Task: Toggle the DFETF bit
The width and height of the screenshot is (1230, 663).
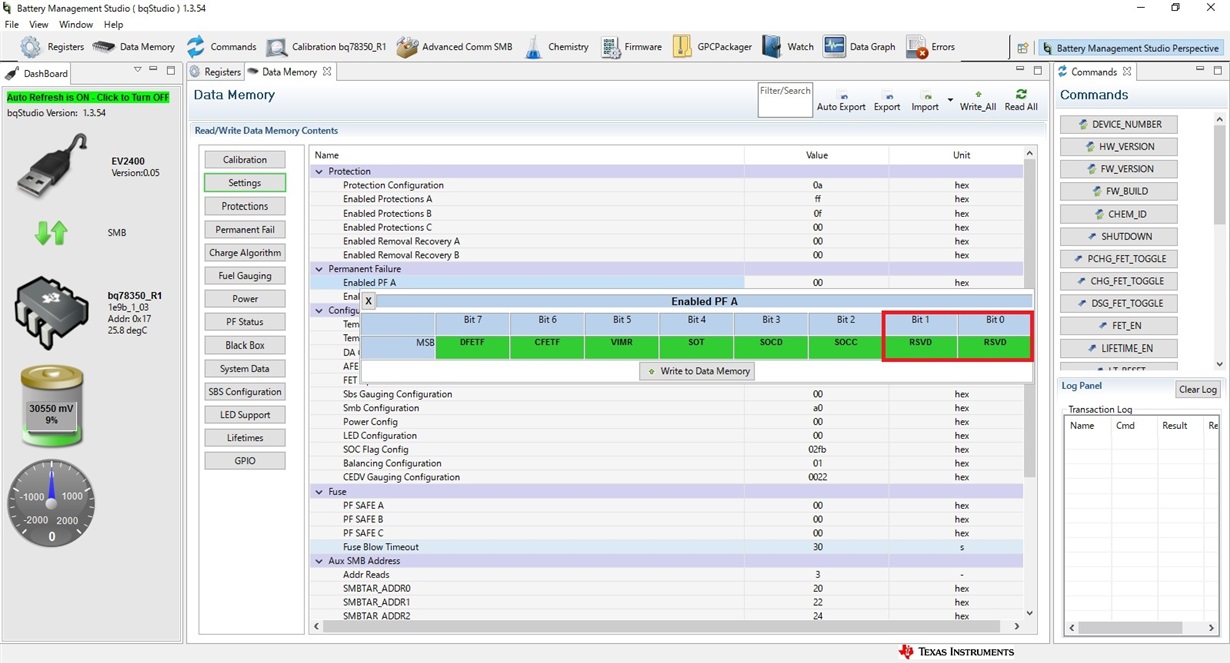Action: pyautogui.click(x=472, y=347)
